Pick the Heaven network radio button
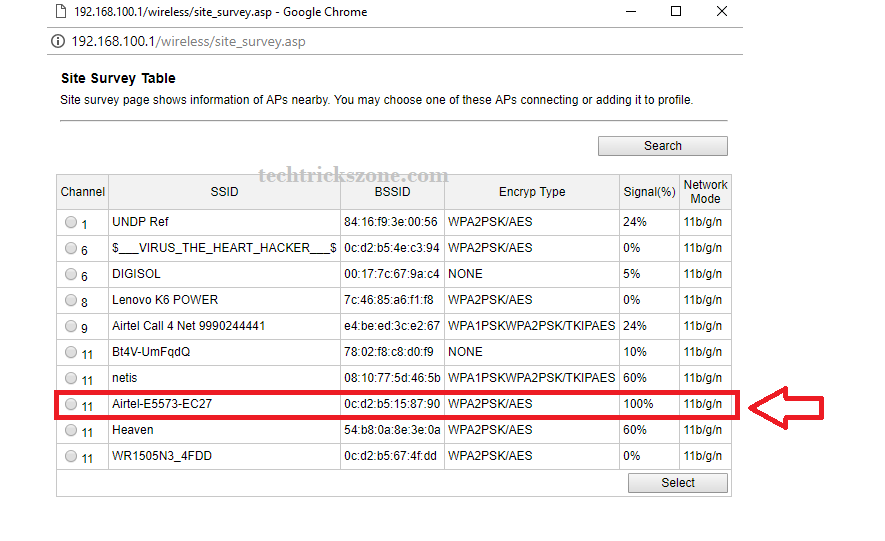Viewport: 885px width, 541px height. 71,430
